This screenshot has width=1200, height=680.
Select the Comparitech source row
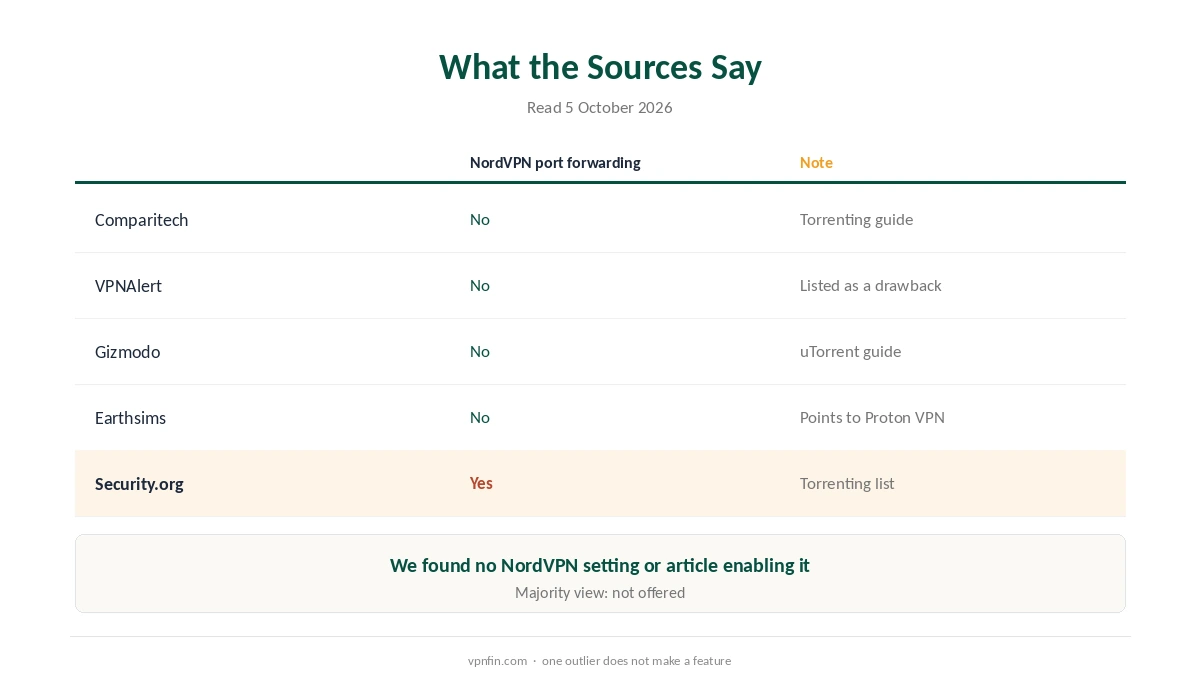coord(600,220)
